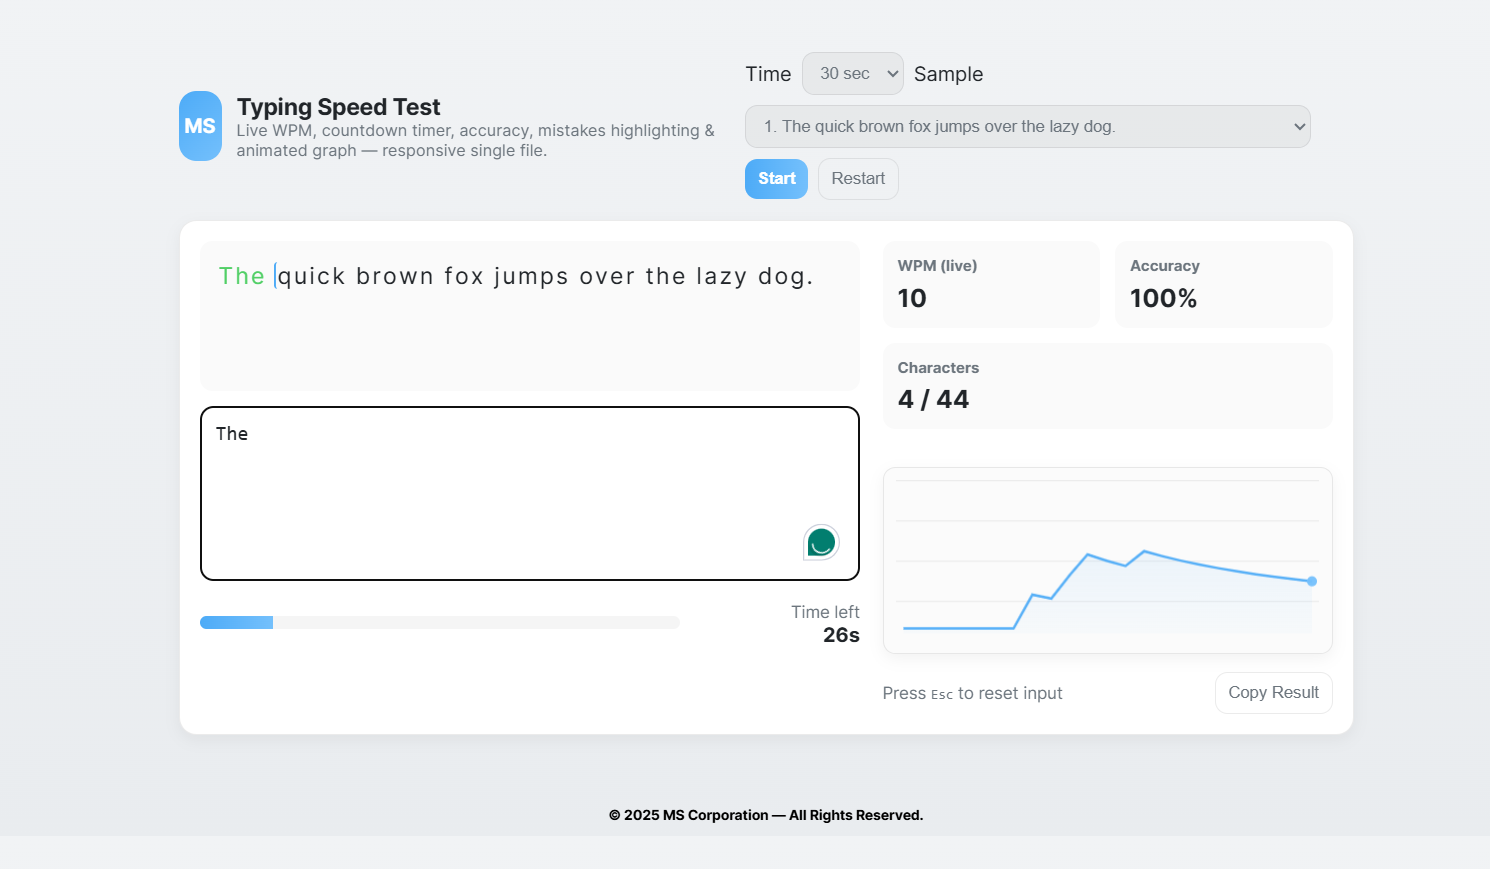This screenshot has height=869, width=1490.
Task: Click the WPM (live) stat card
Action: pyautogui.click(x=990, y=284)
